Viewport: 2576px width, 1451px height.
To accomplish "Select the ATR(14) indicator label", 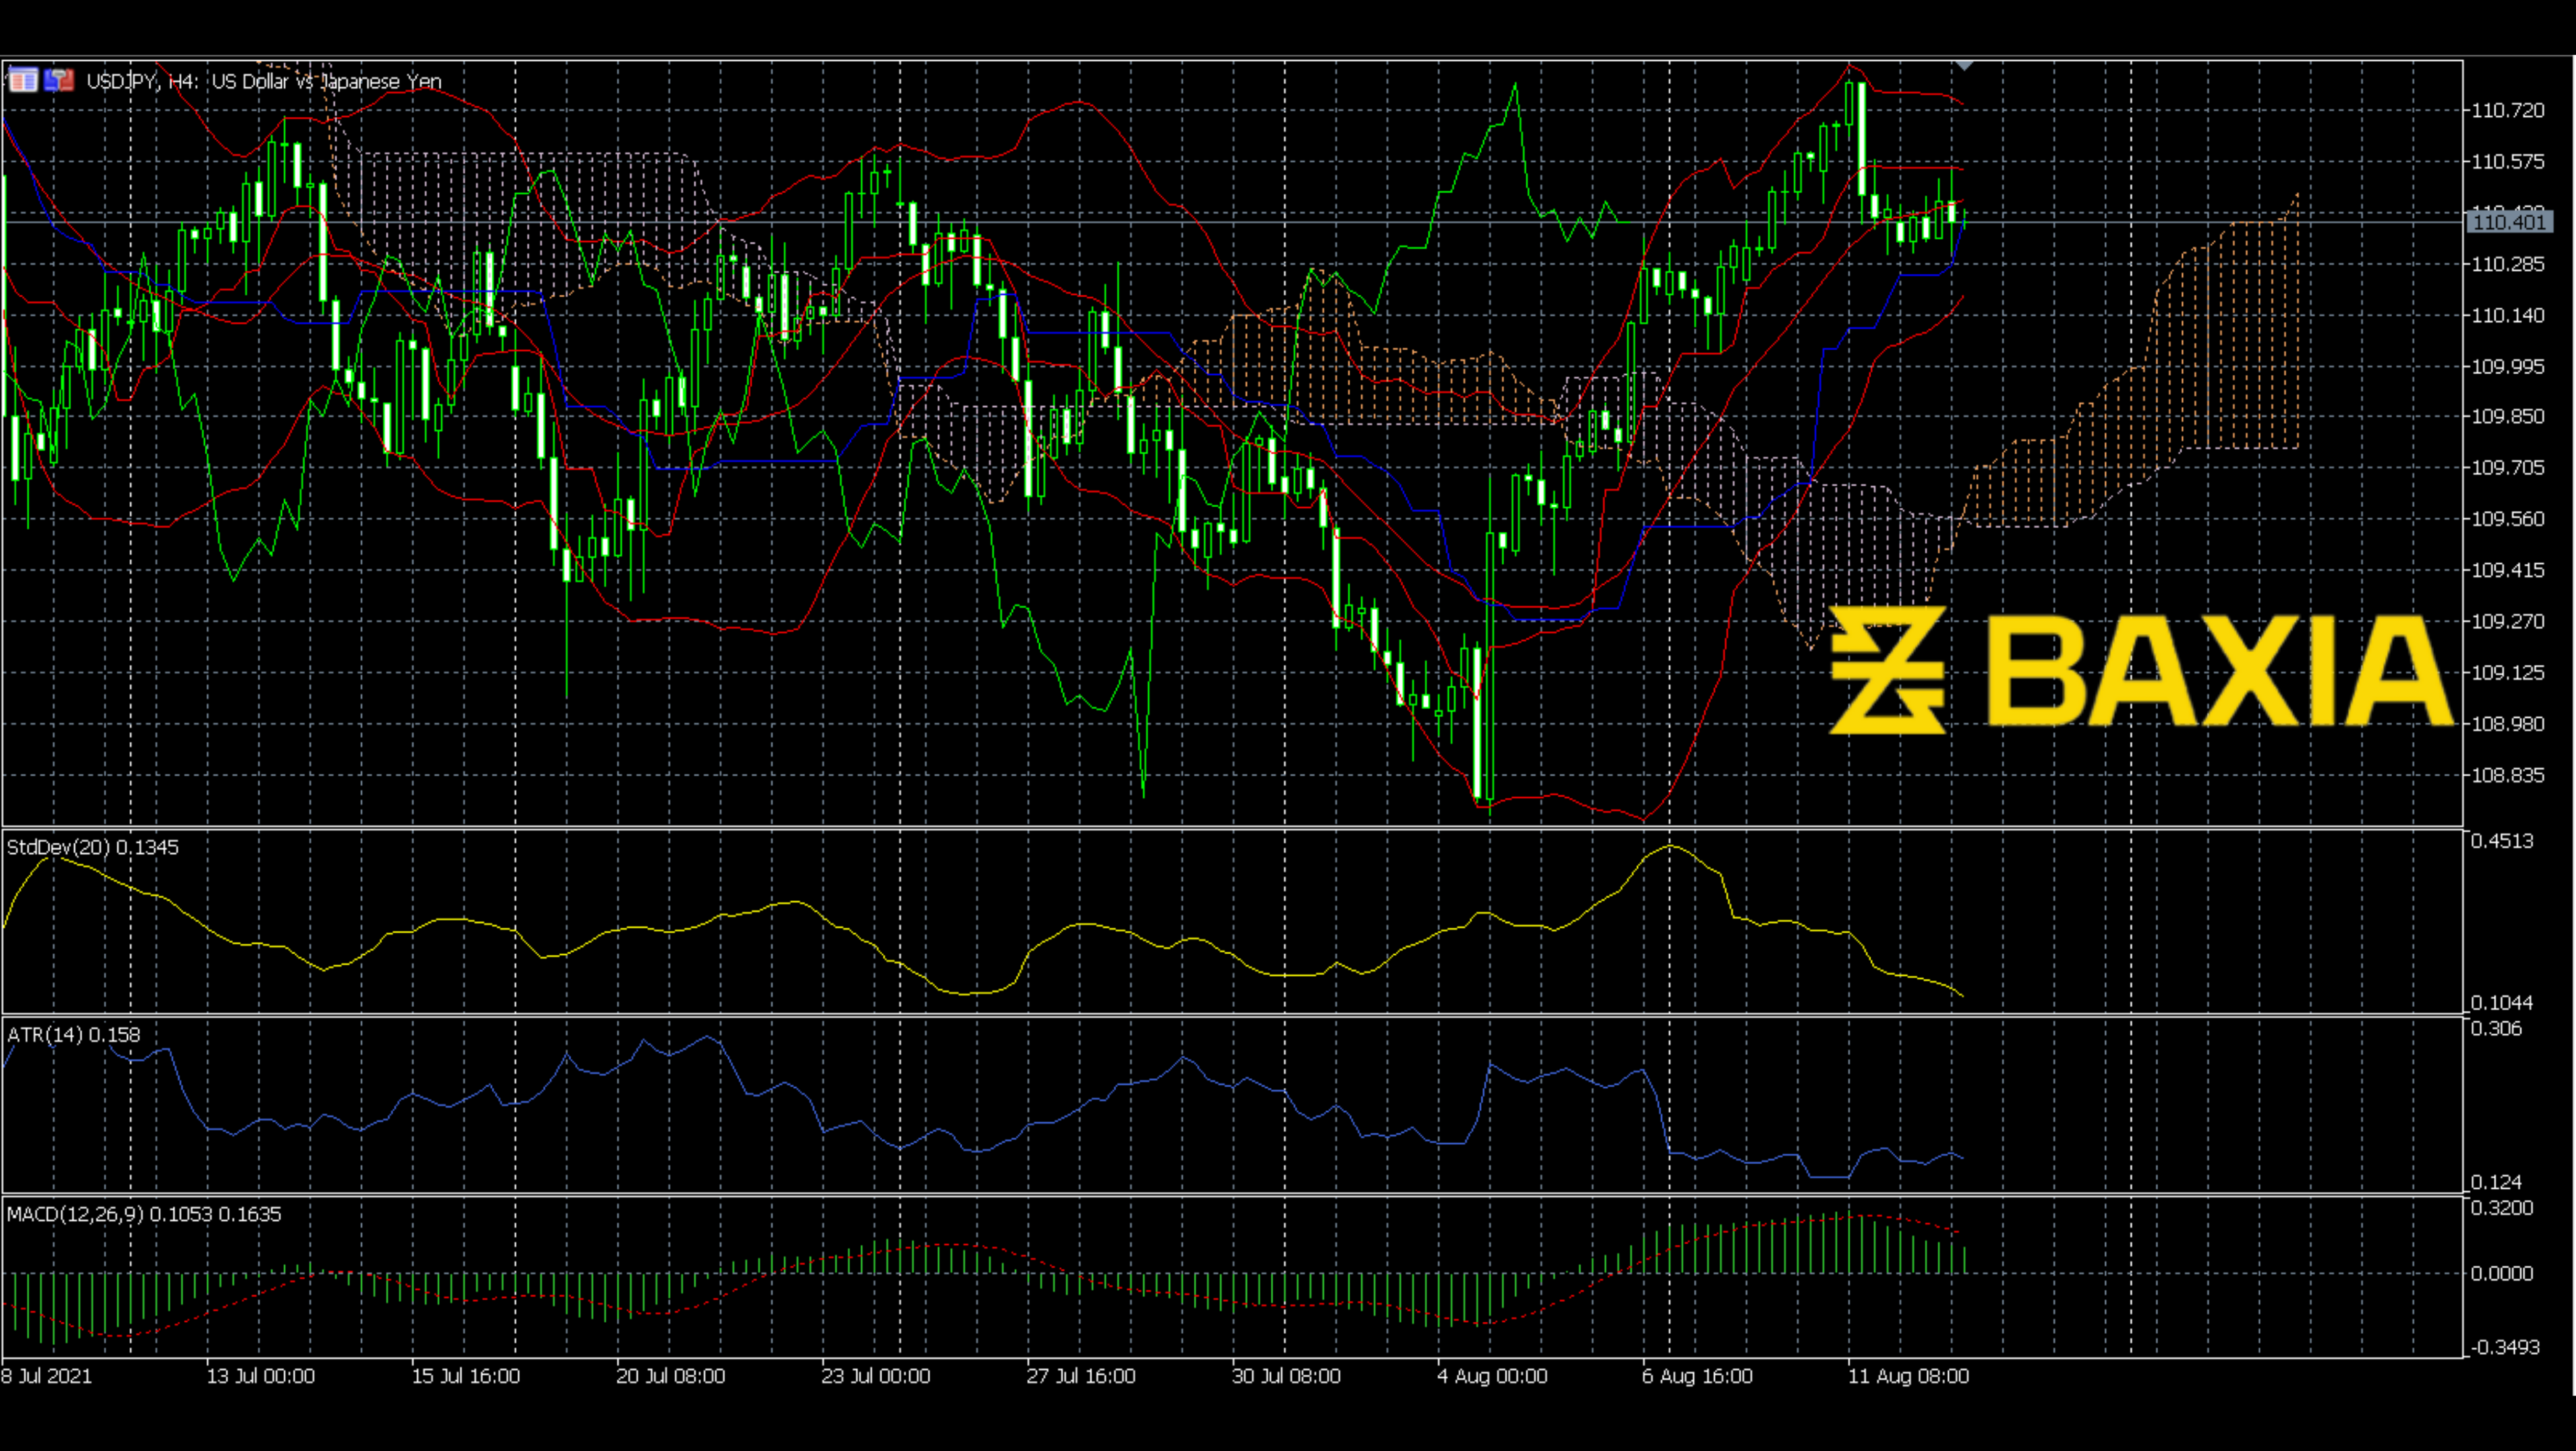I will click(x=73, y=1035).
